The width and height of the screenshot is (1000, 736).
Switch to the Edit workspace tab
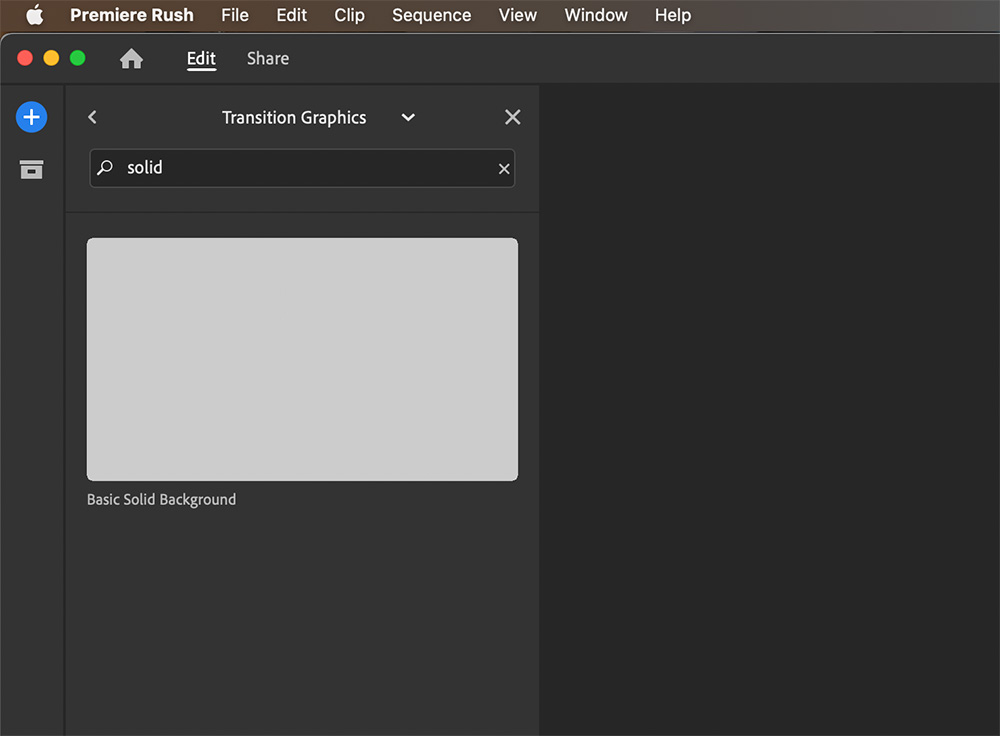202,59
